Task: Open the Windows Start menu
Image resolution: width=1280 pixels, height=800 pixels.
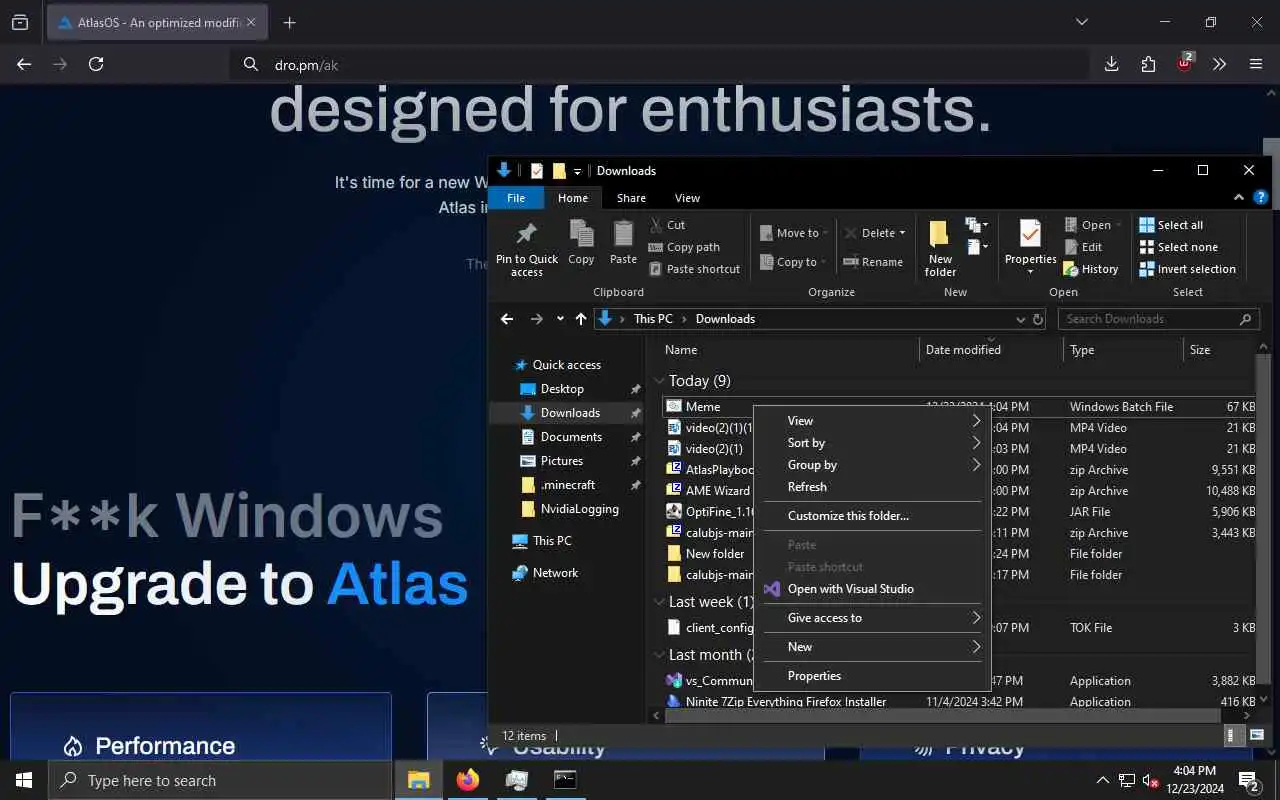Action: pyautogui.click(x=24, y=780)
